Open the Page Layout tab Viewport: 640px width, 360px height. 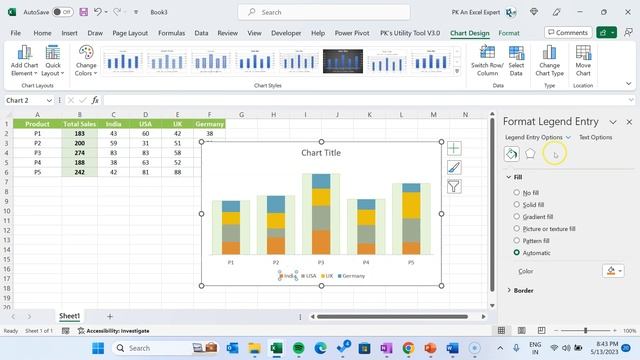click(x=130, y=33)
